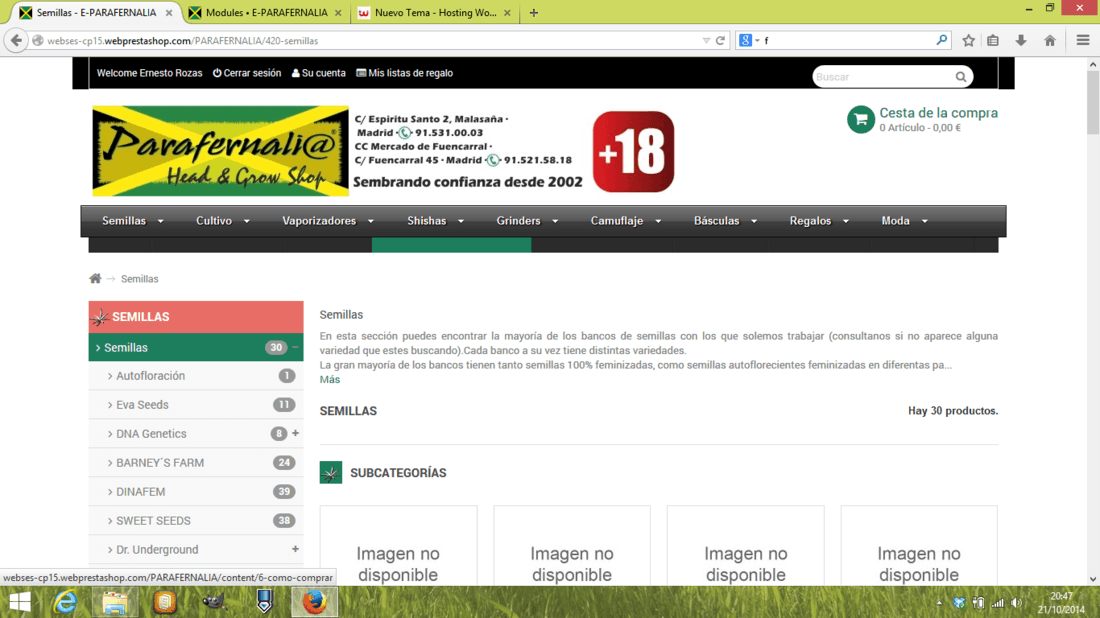Screen dimensions: 1100x618
Task: Open the Firefox downloads arrow
Action: [x=1021, y=41]
